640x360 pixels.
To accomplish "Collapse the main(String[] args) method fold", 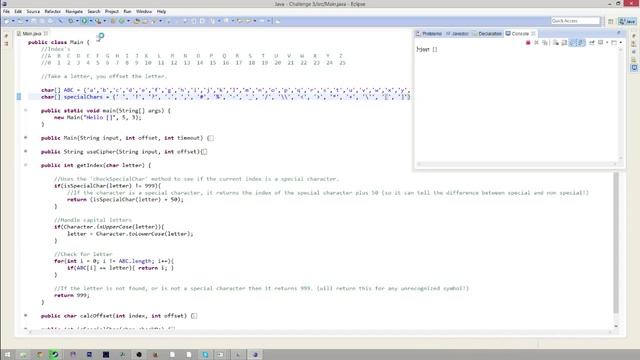I will [25, 111].
